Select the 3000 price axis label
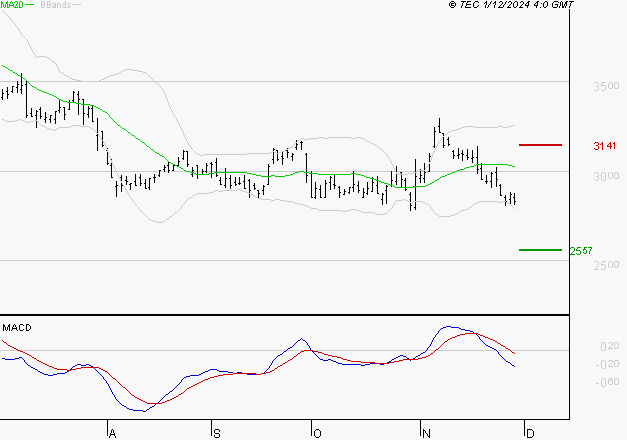 tap(604, 177)
